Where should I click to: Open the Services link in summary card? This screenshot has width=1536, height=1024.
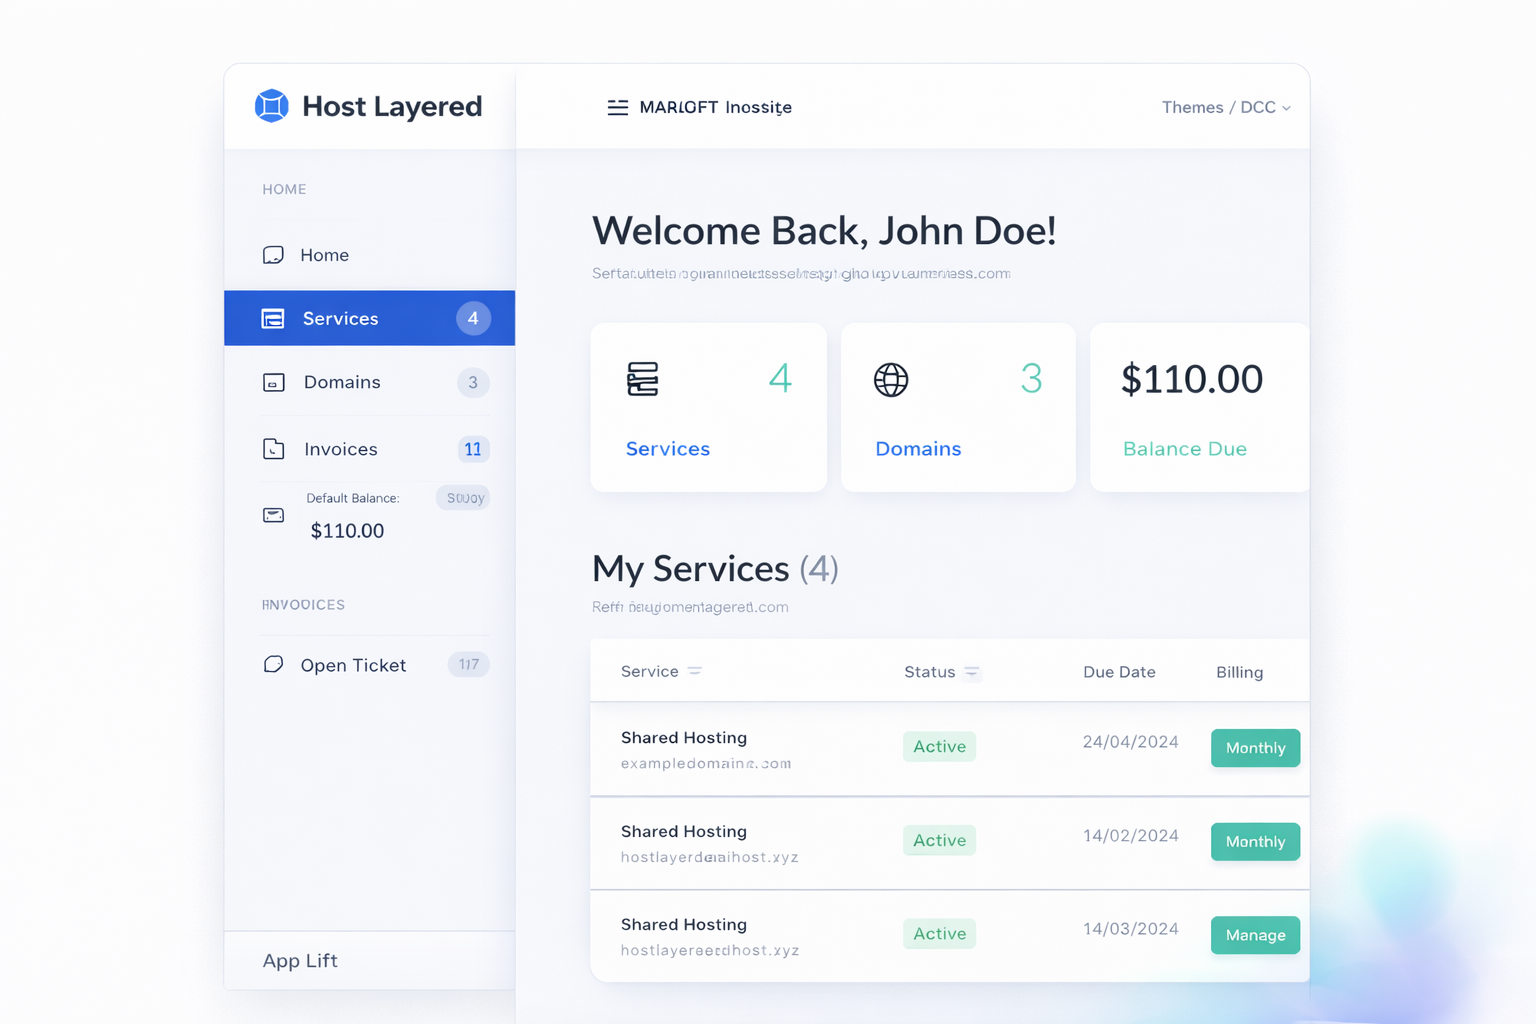click(x=668, y=449)
